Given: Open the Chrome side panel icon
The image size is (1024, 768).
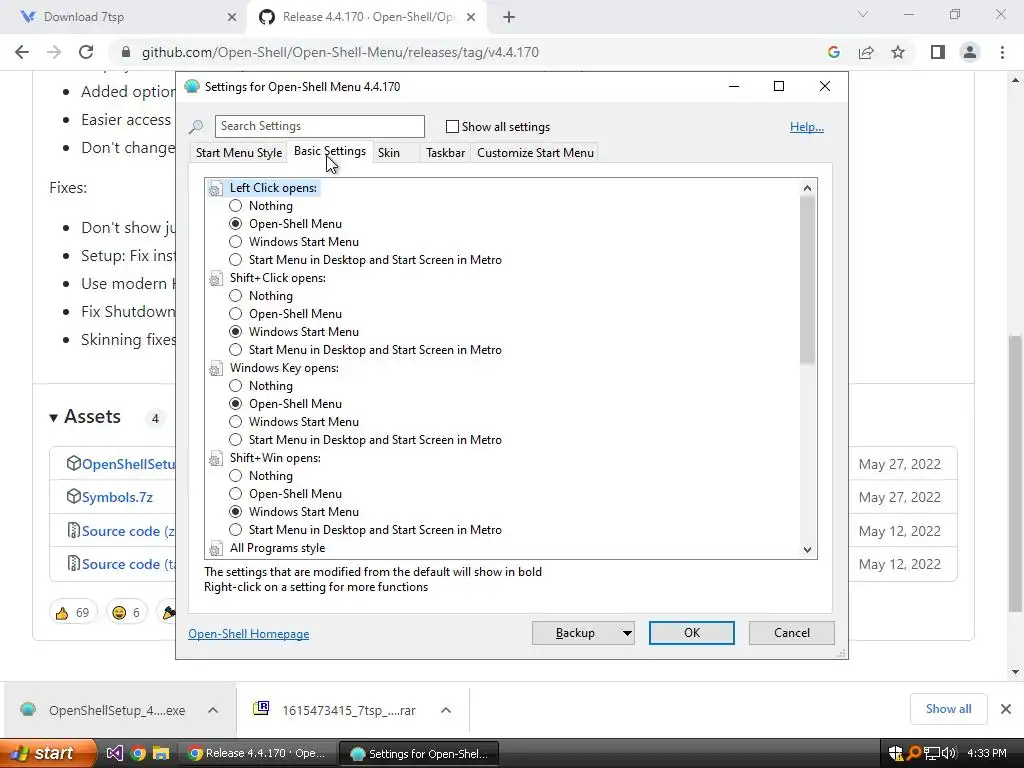Looking at the screenshot, I should pos(938,52).
